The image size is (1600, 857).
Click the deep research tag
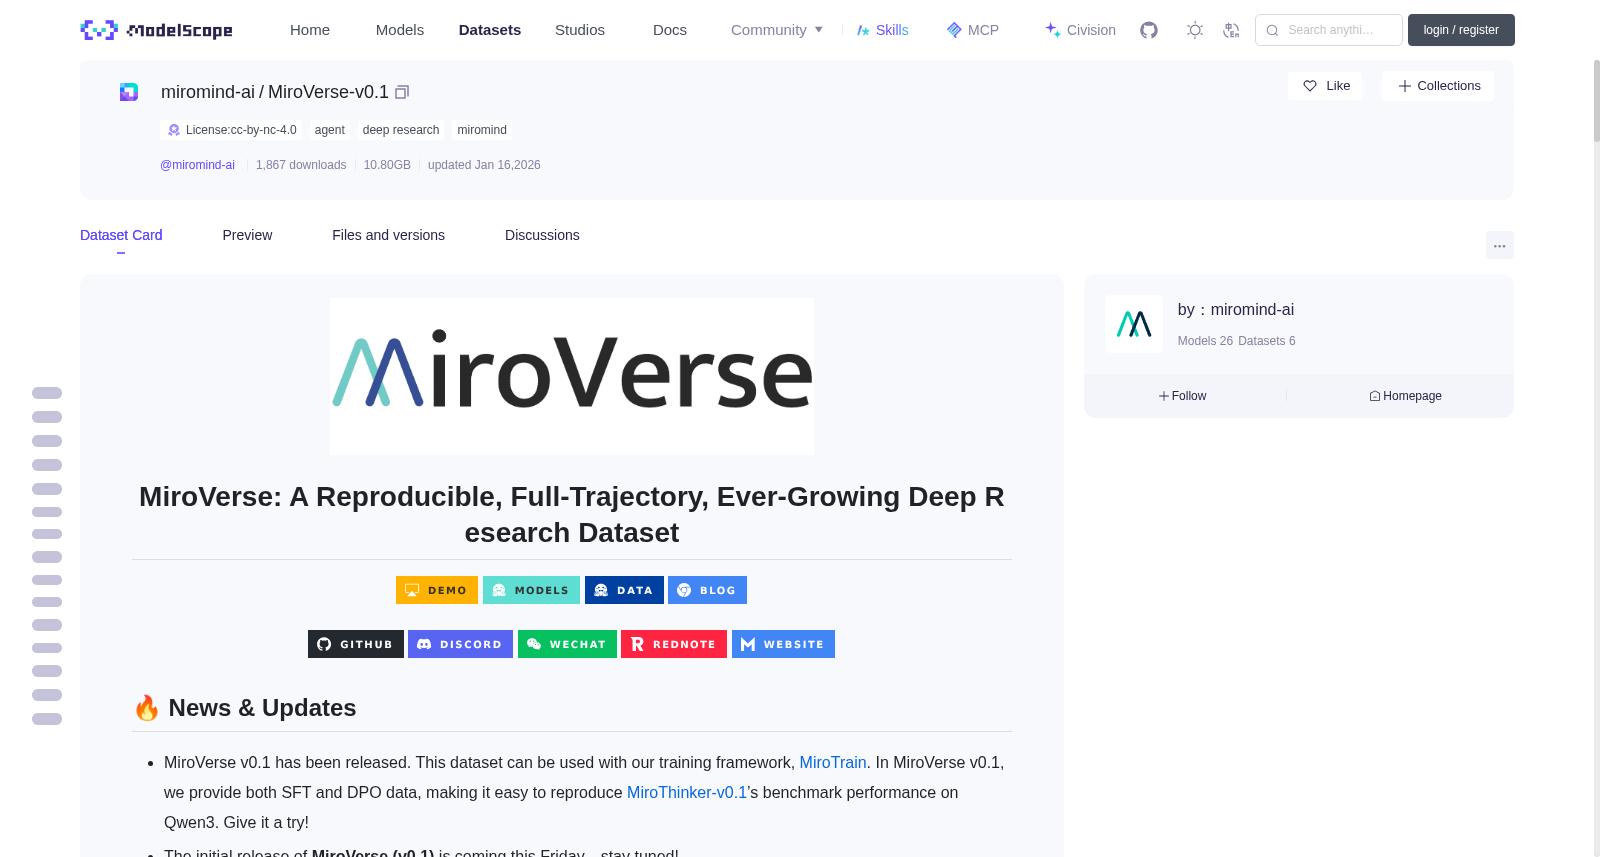401,130
